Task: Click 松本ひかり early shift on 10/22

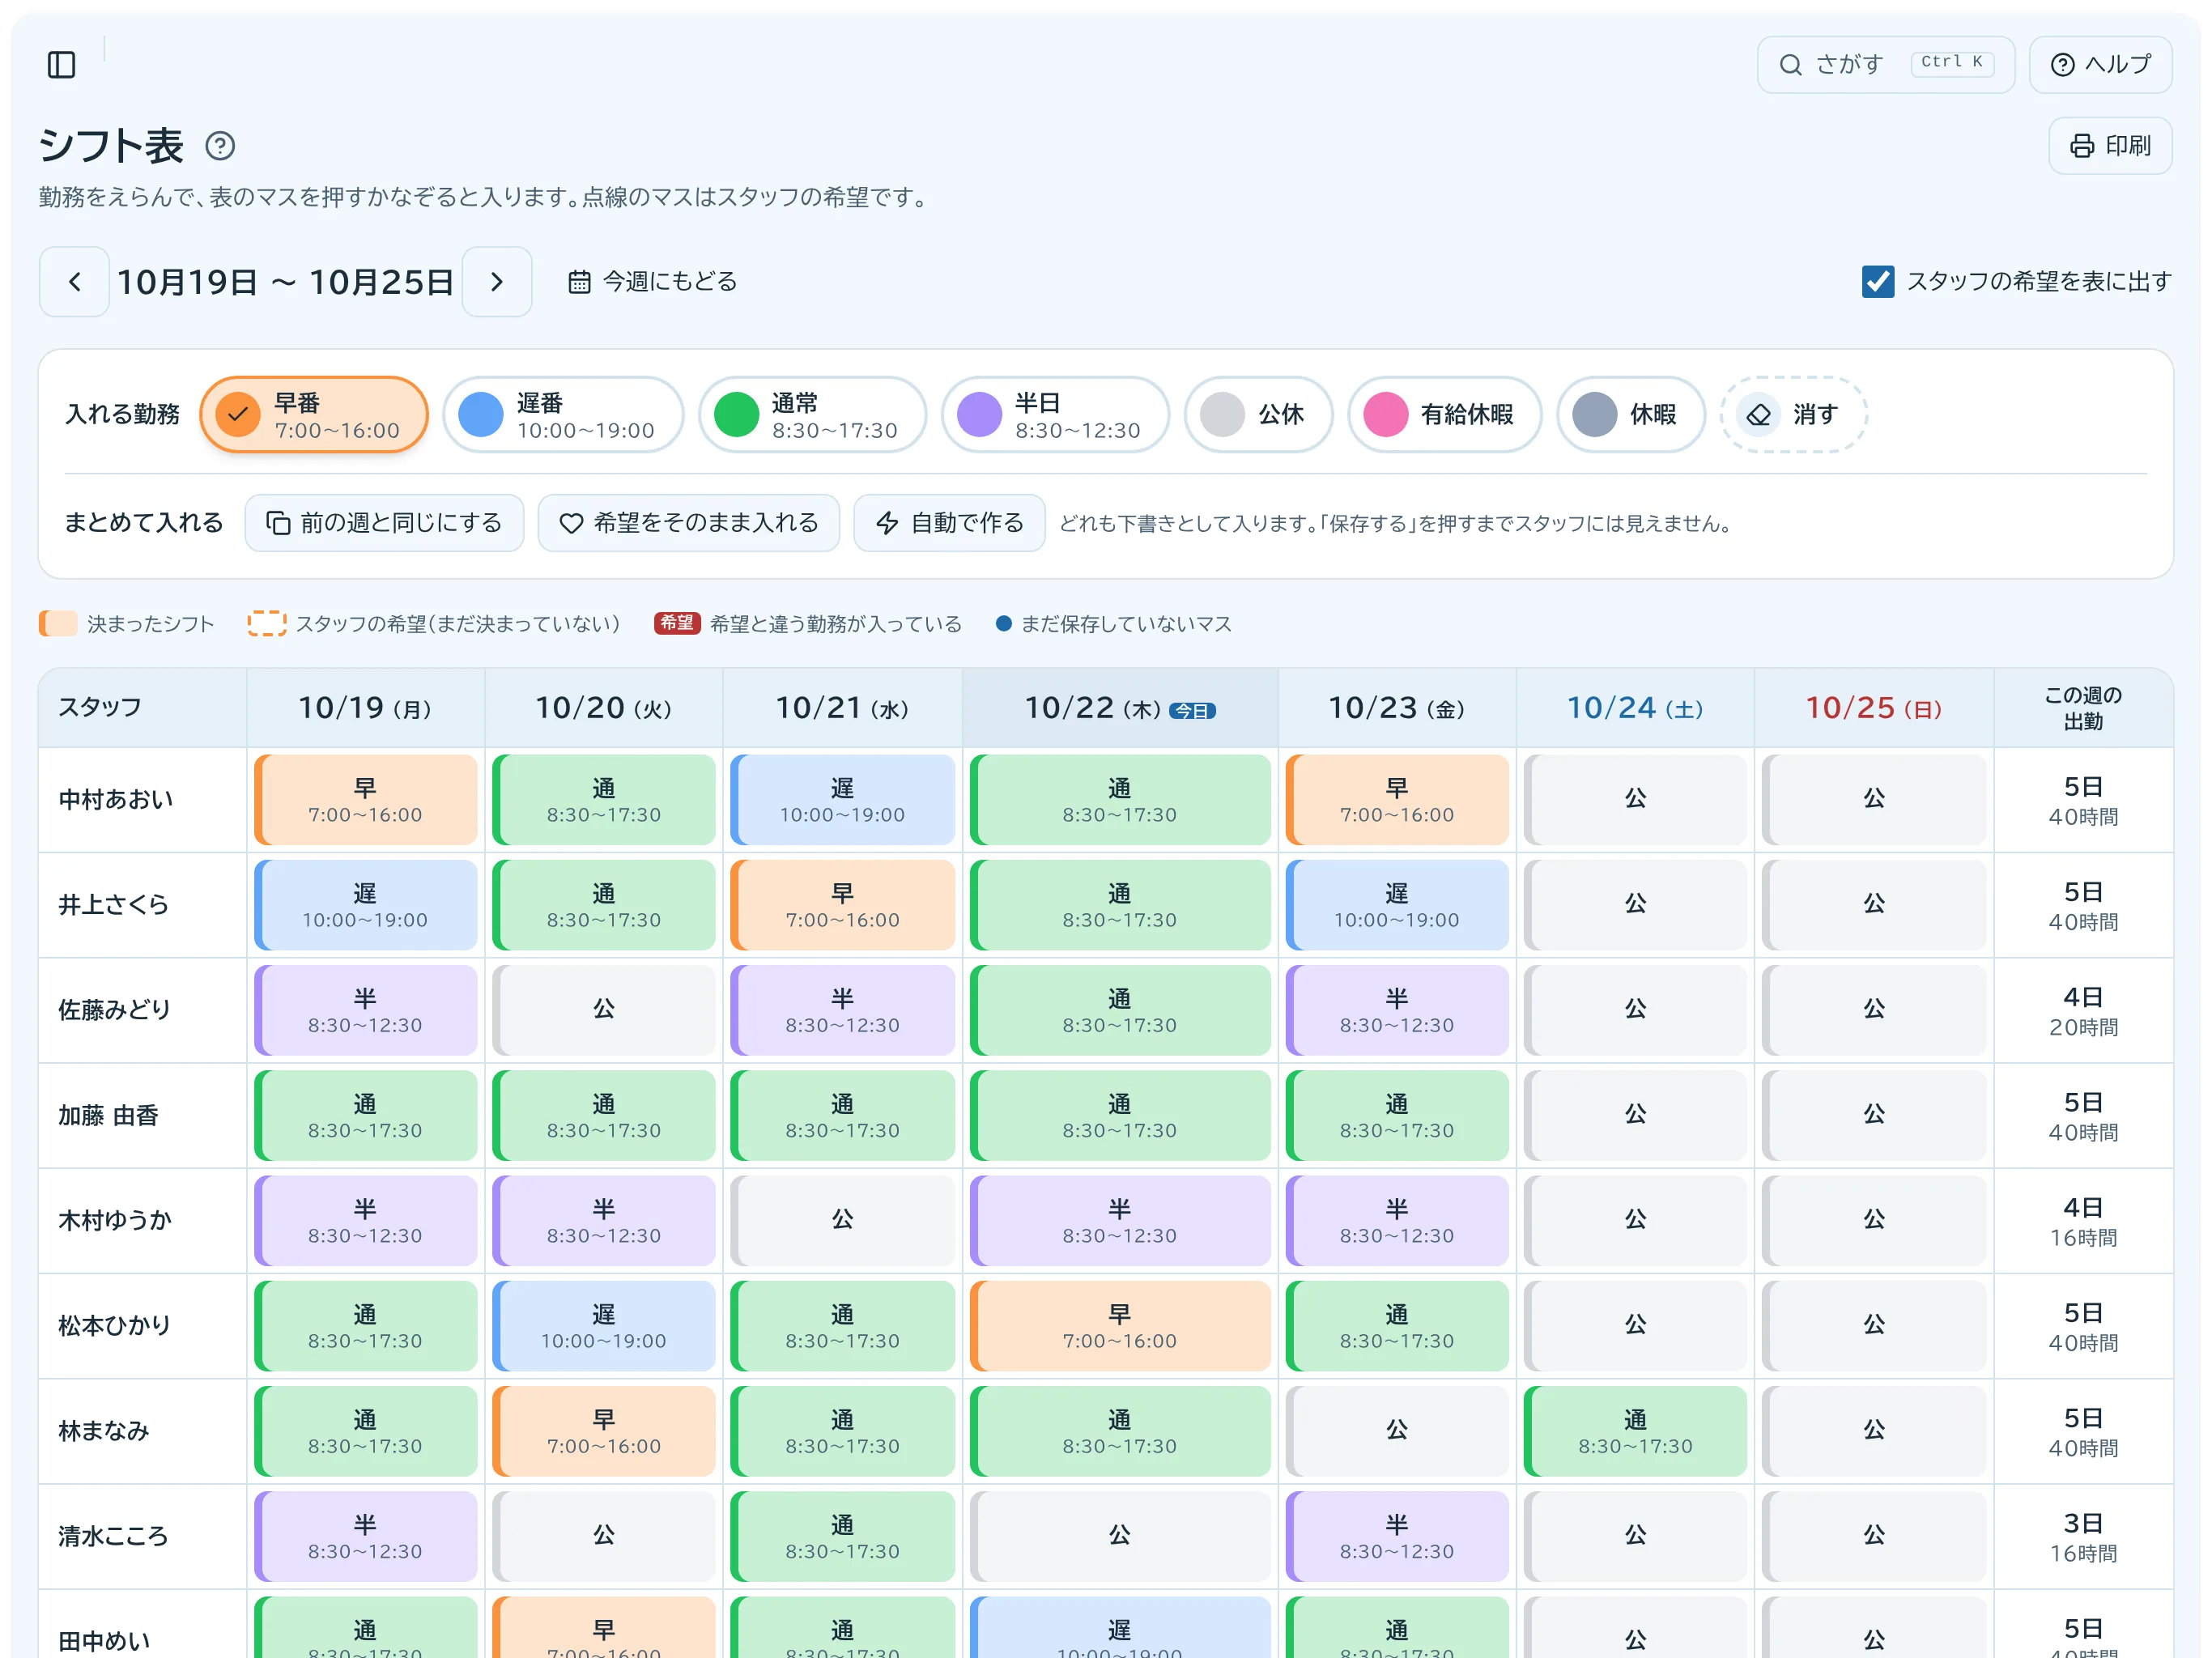Action: [1120, 1326]
